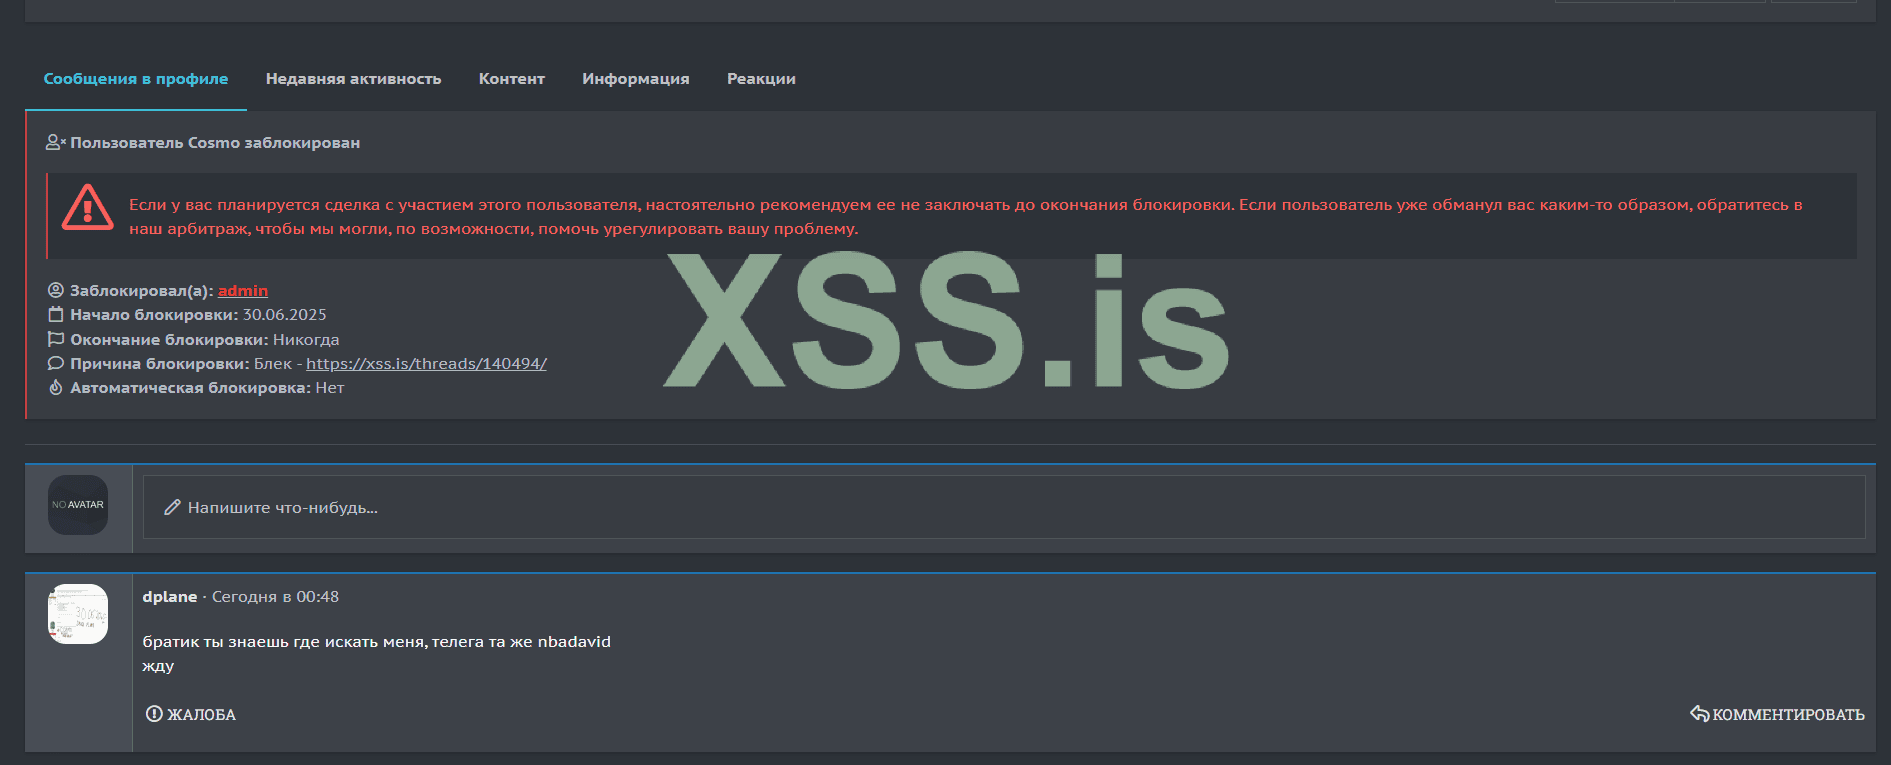Open the xss.is/threads/140494 ban reason link
The image size is (1891, 765).
click(x=426, y=364)
